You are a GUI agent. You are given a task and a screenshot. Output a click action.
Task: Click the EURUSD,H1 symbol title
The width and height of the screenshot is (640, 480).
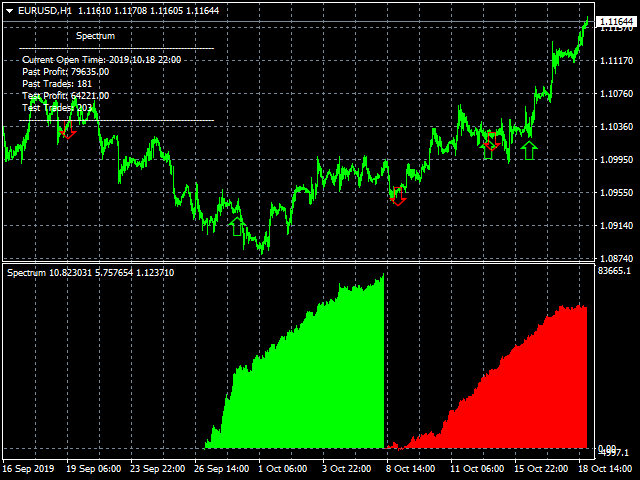click(x=45, y=11)
